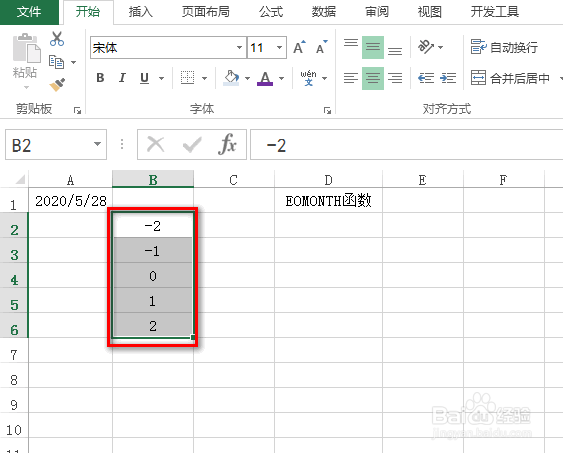The width and height of the screenshot is (563, 453).
Task: Click the Select All corner triangle
Action: 20,179
